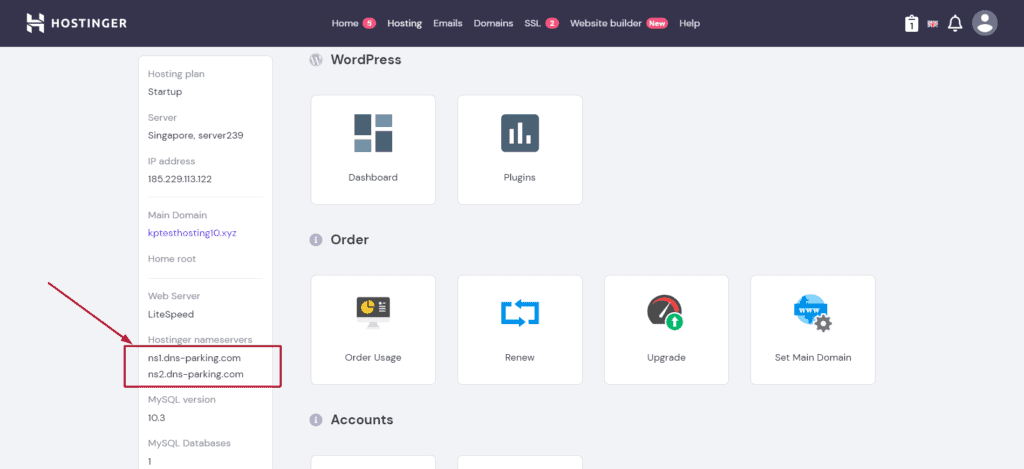Open the Help menu item

(689, 23)
